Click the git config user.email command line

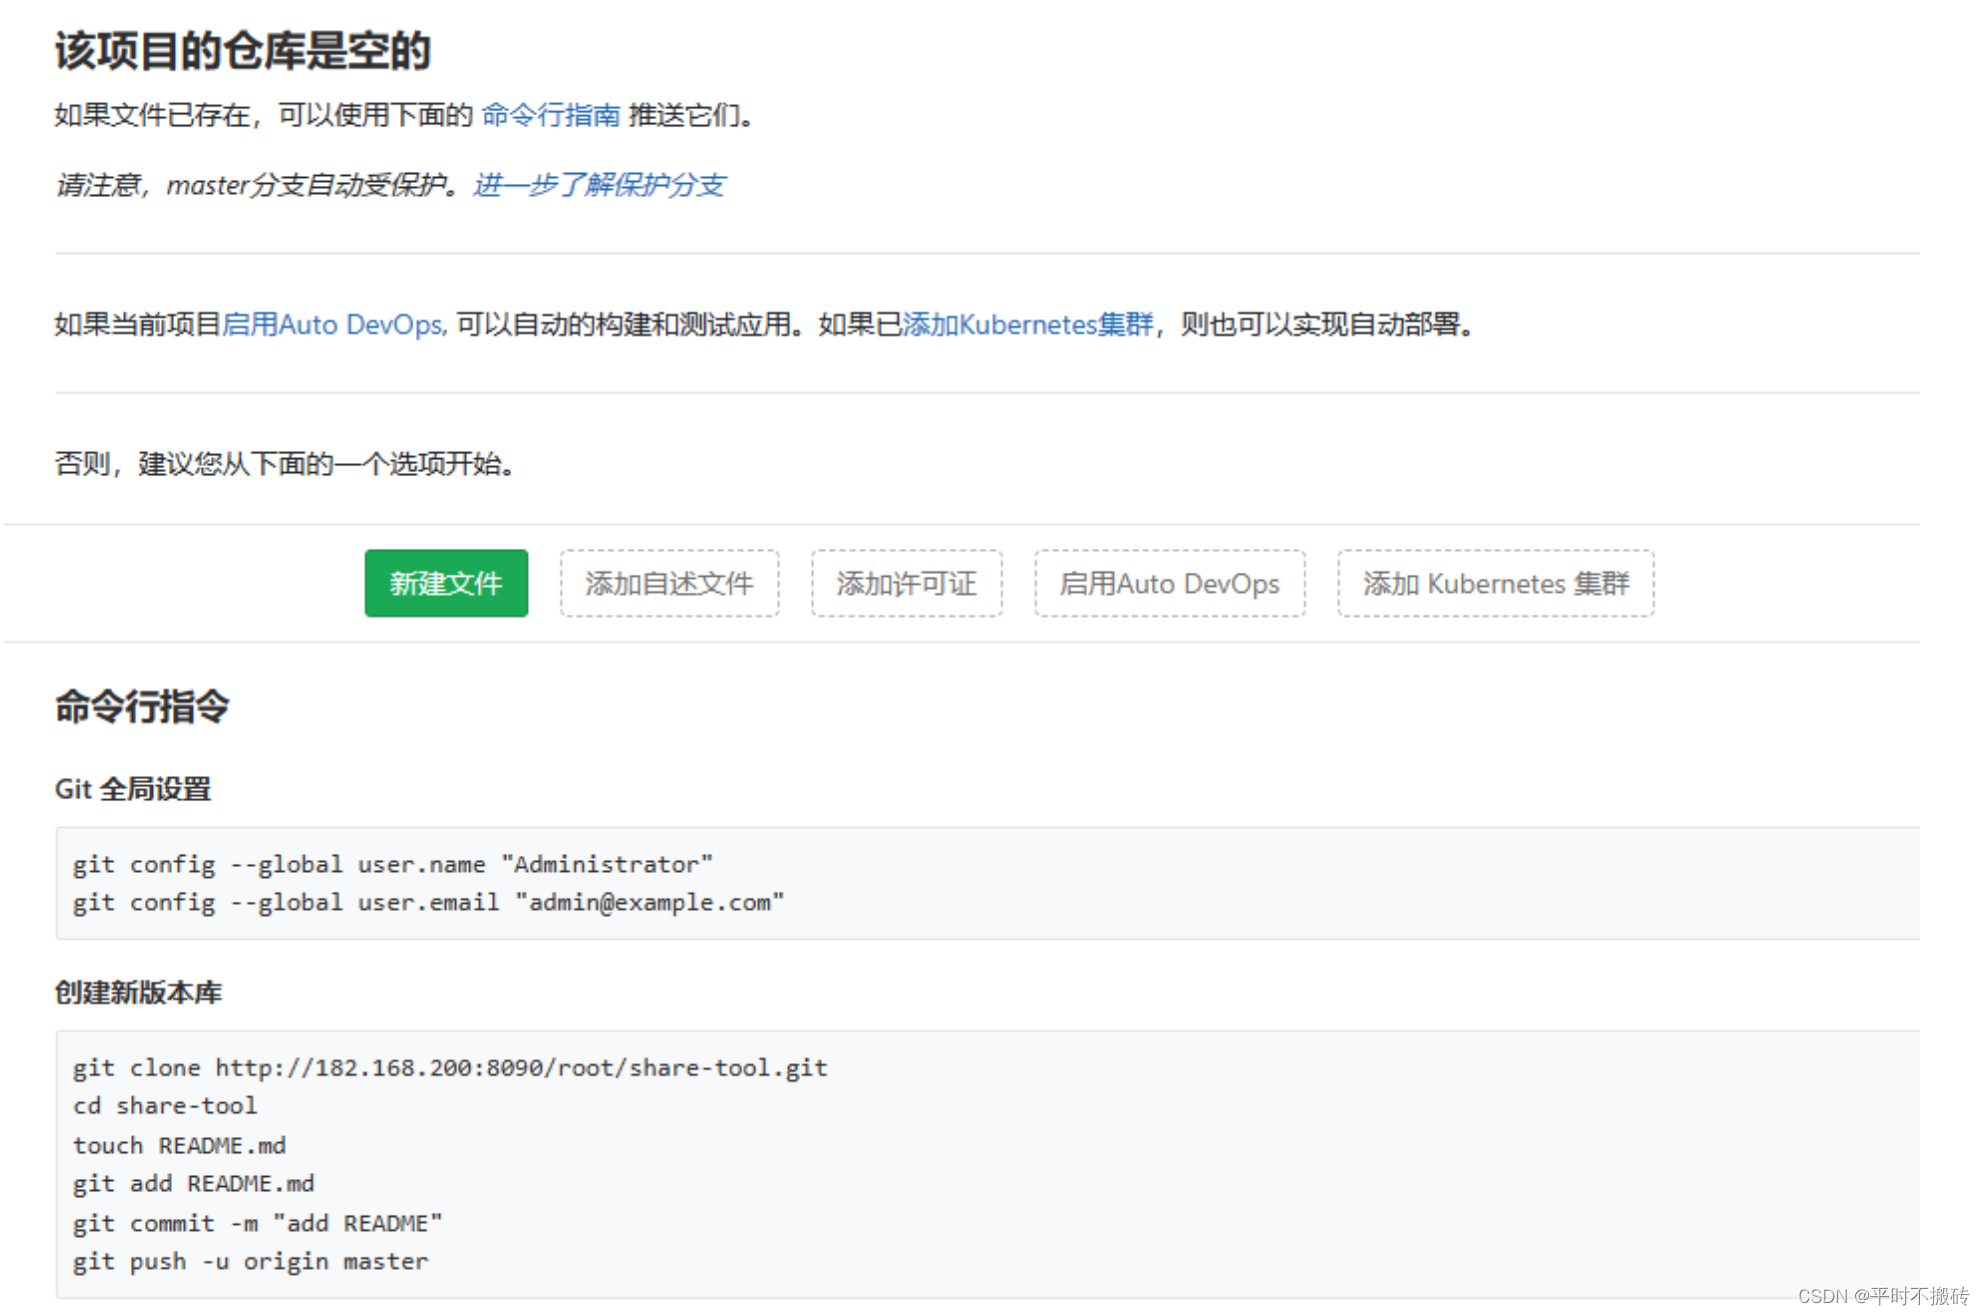click(428, 902)
